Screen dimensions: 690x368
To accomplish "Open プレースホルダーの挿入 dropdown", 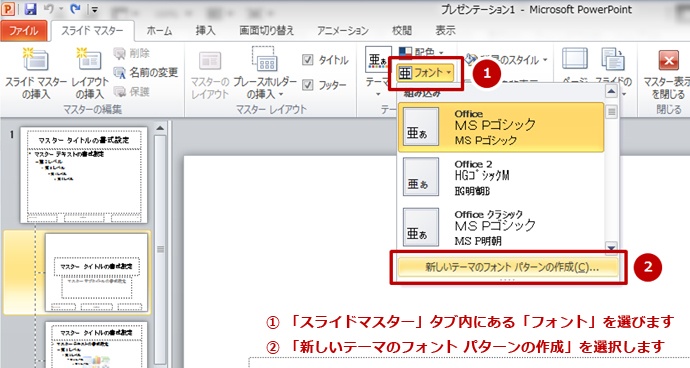I will point(265,73).
